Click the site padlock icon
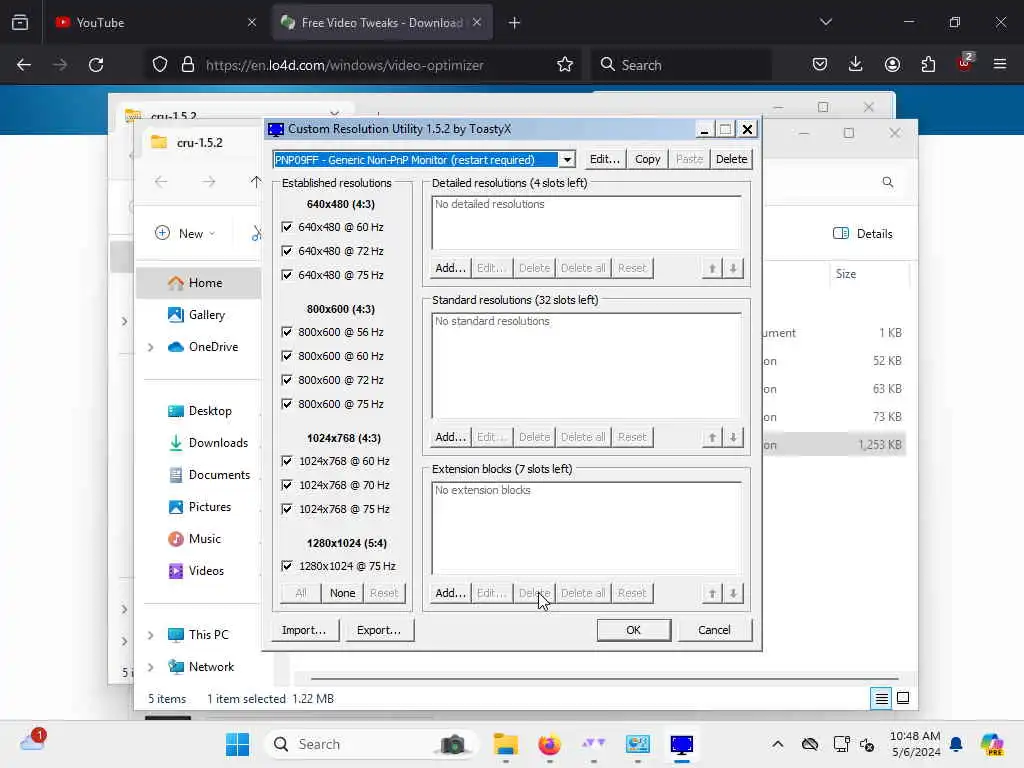Screen dimensions: 1024x768 tap(188, 65)
